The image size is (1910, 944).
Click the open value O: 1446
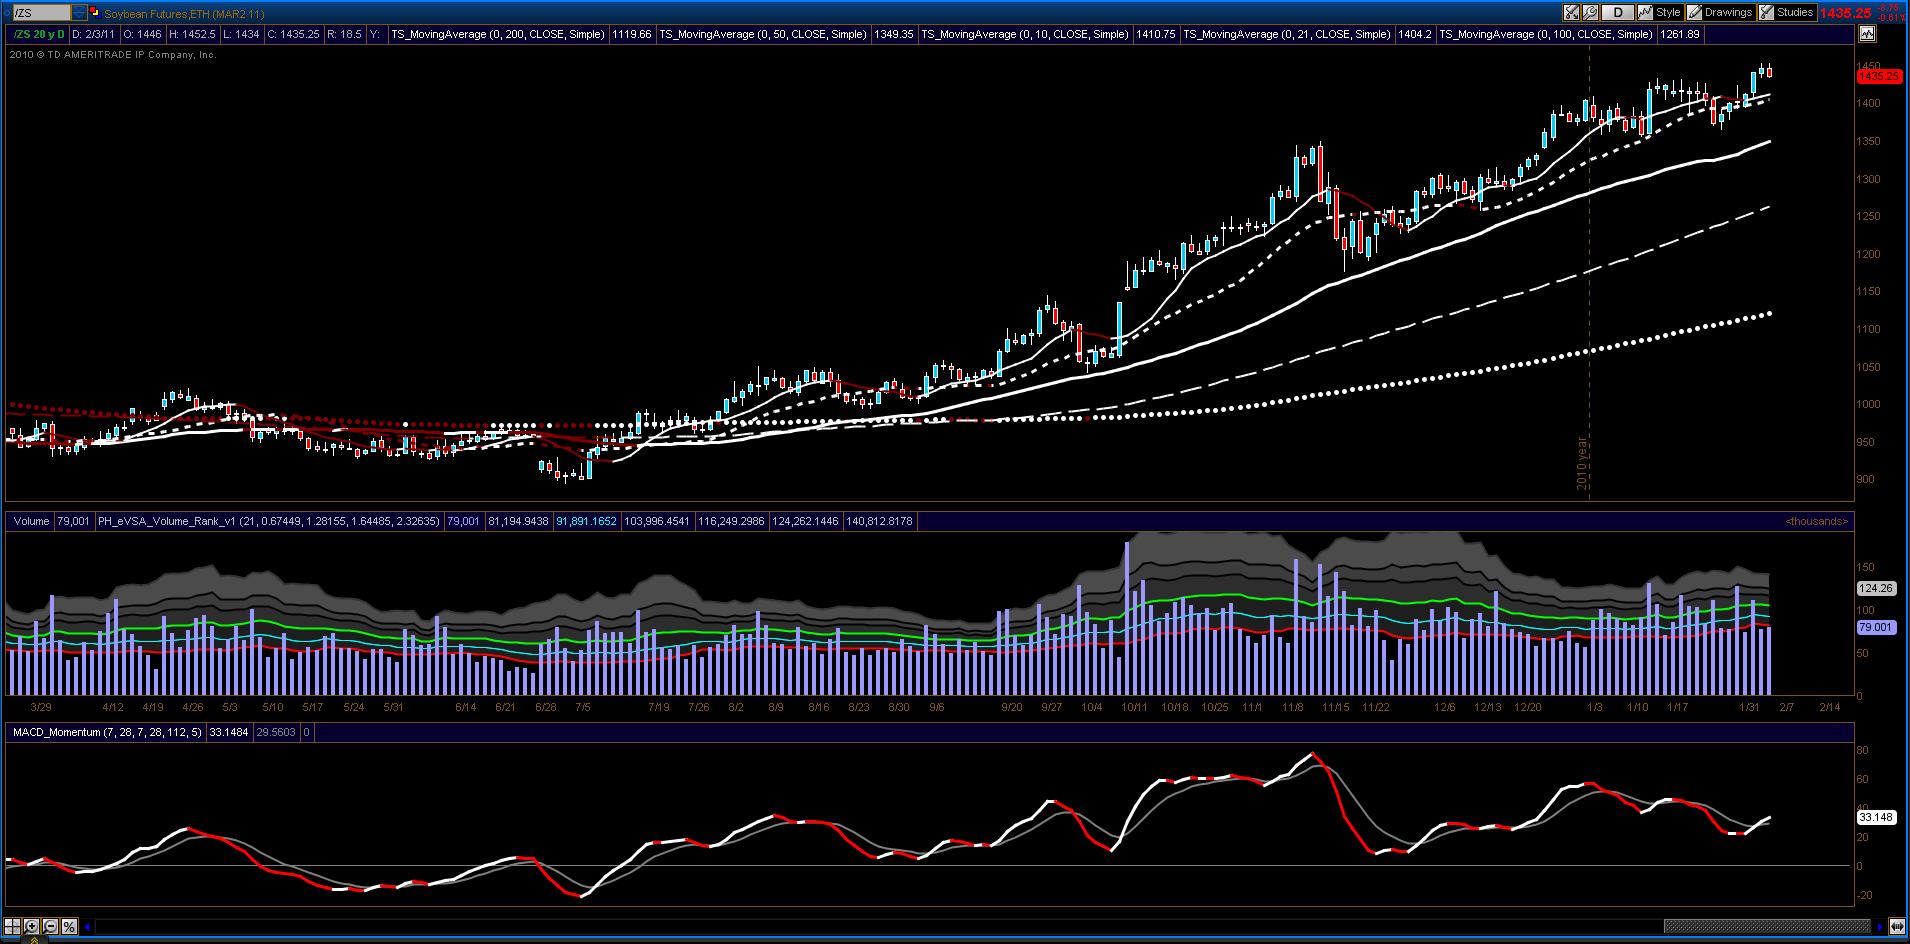tap(142, 34)
